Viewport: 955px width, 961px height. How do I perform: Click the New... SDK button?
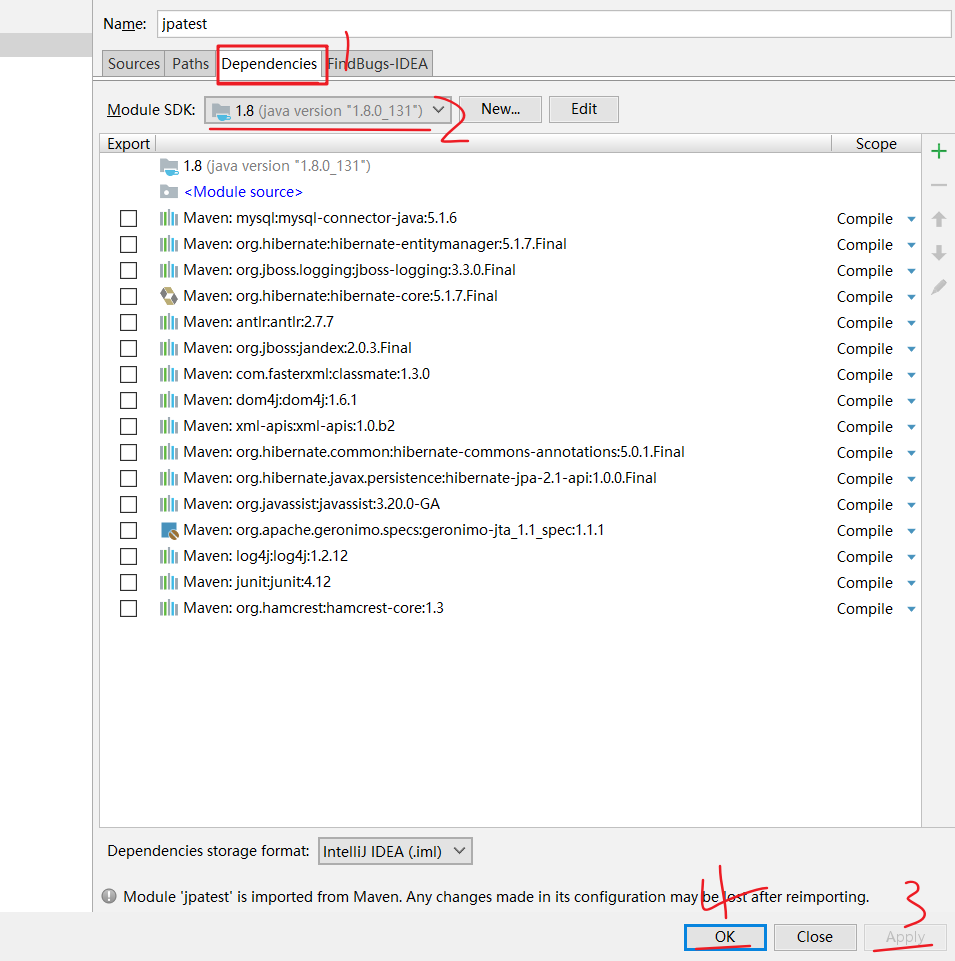[x=500, y=109]
